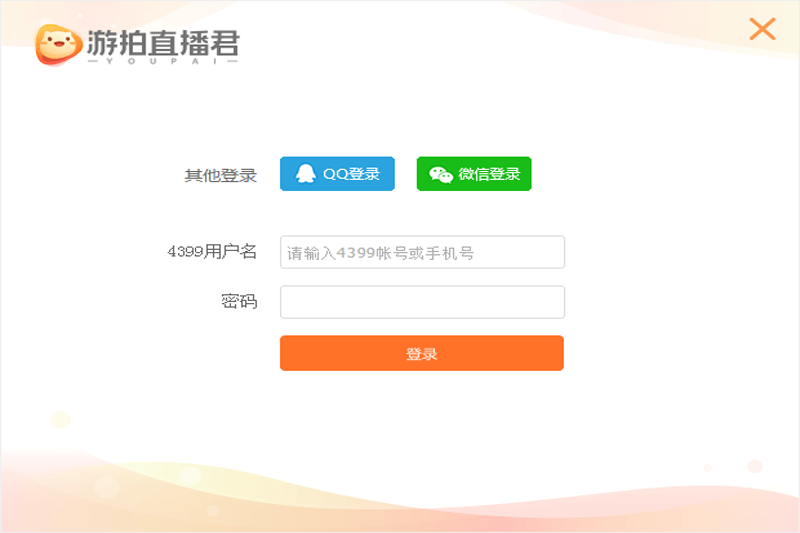Click the QQ登录 text on the blue button
This screenshot has height=533, width=800.
[x=352, y=174]
